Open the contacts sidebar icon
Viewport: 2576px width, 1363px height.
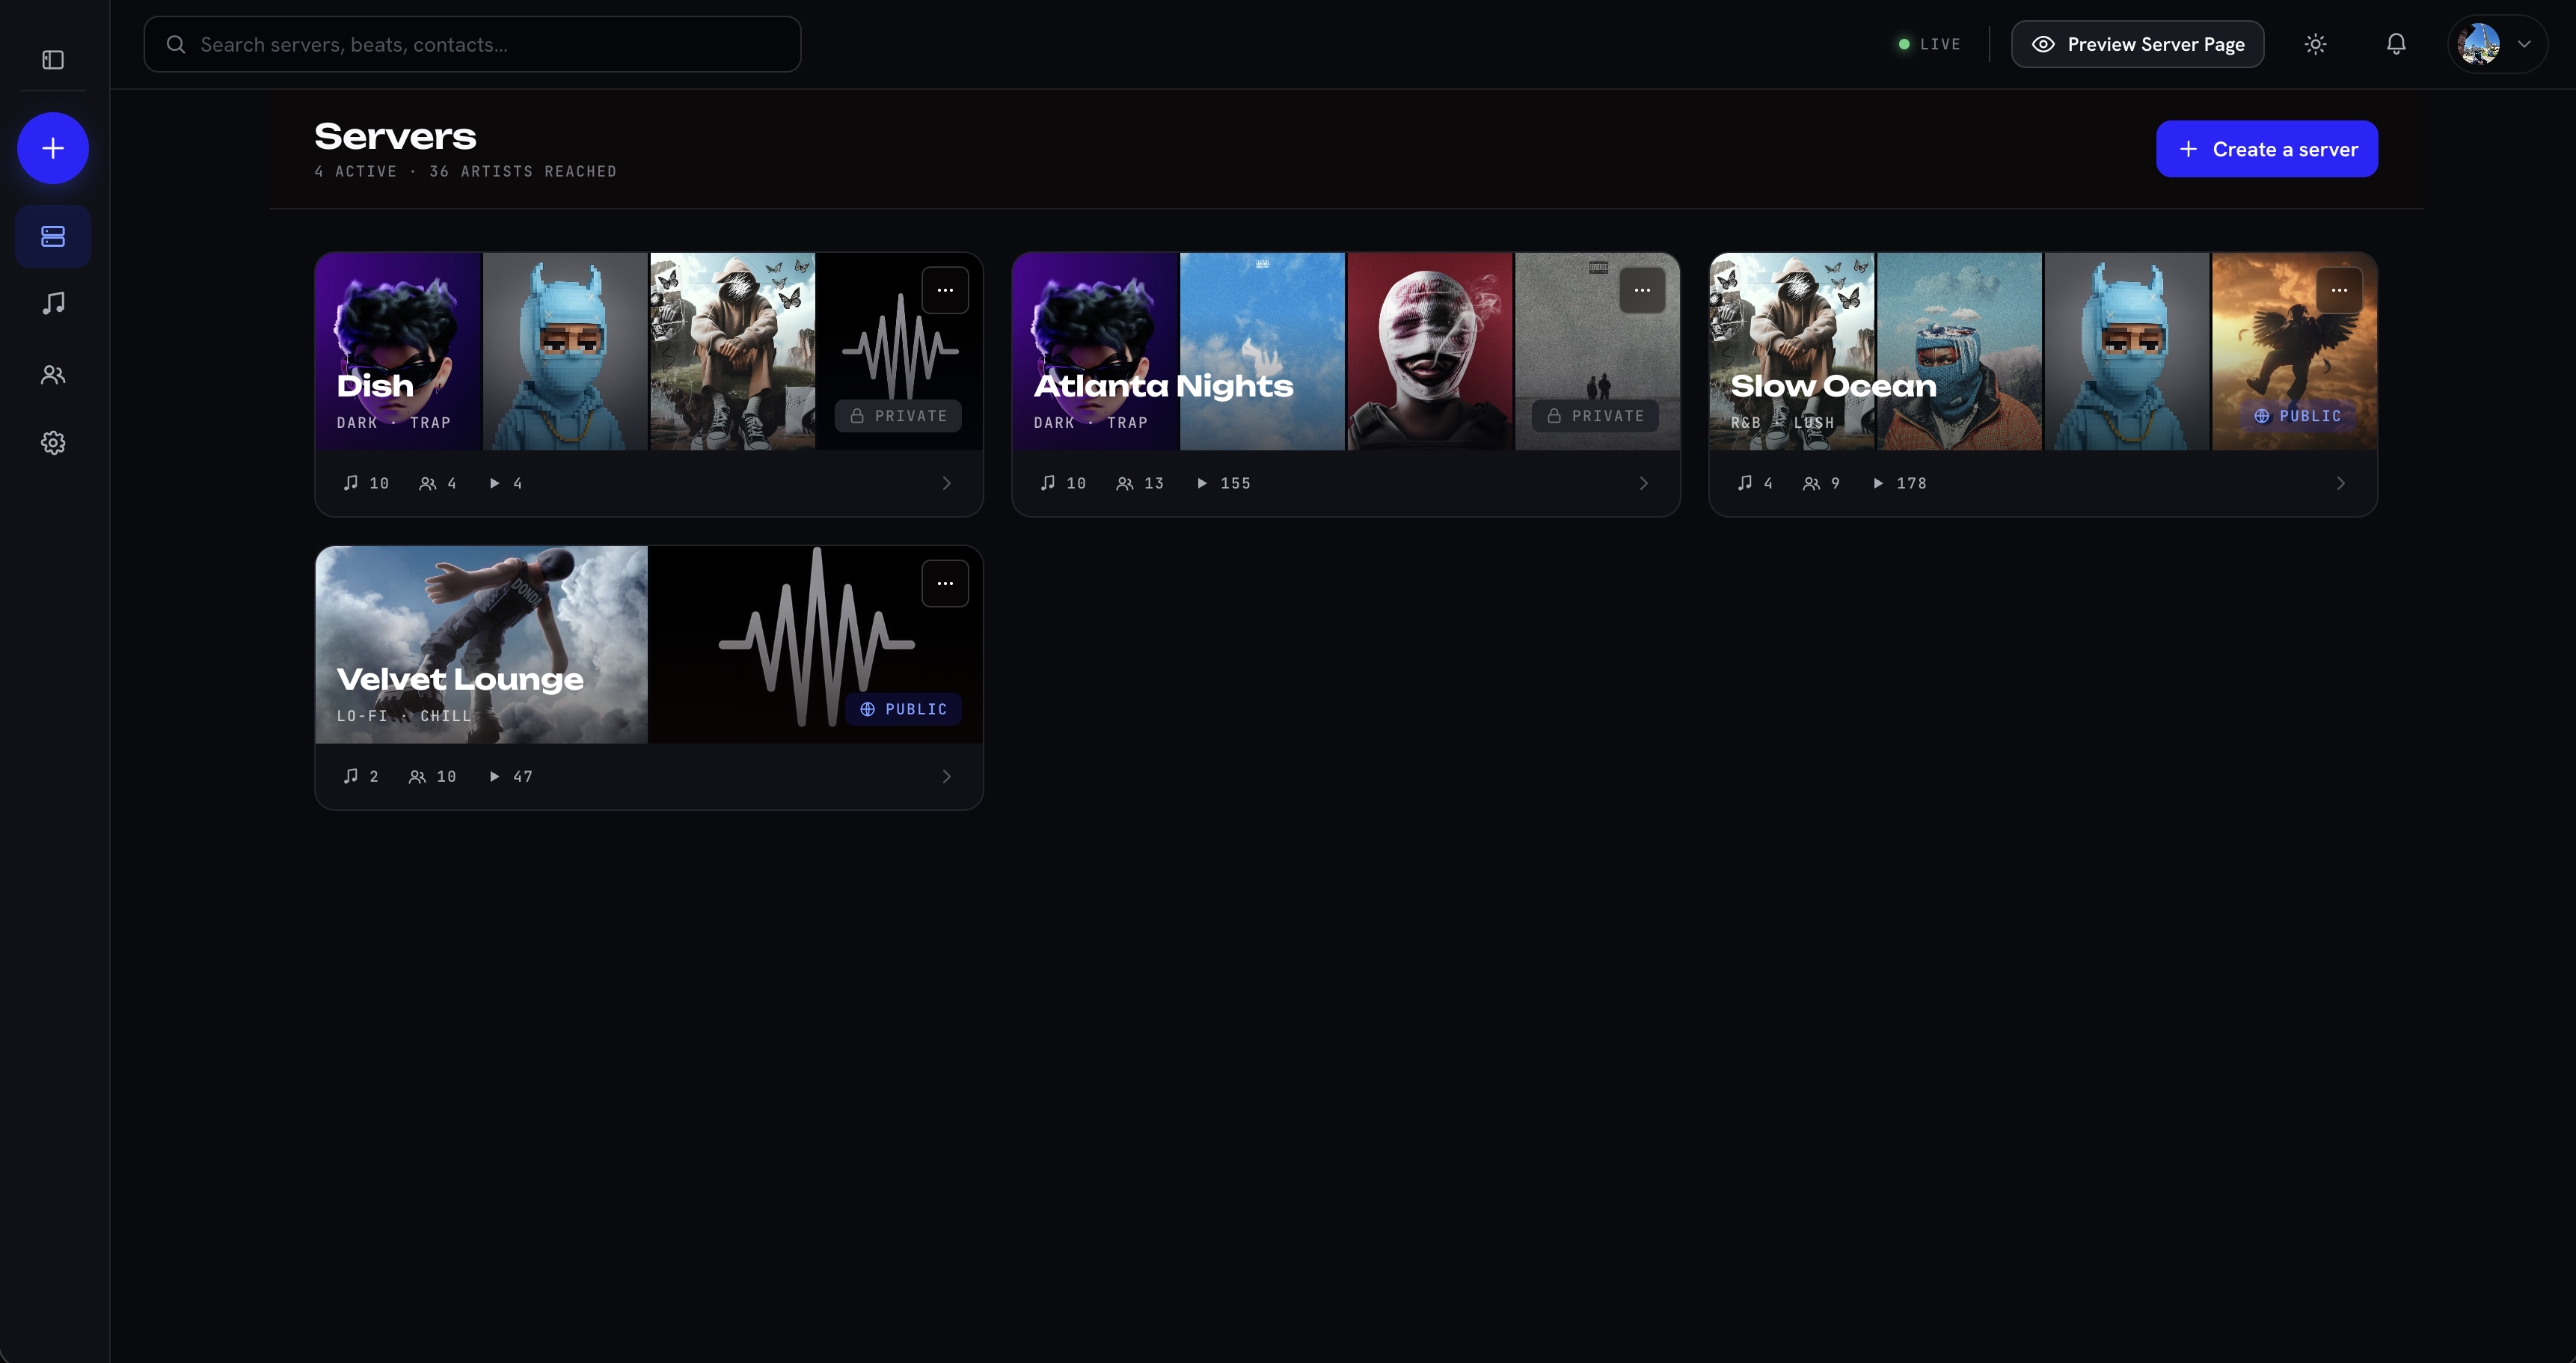(53, 374)
